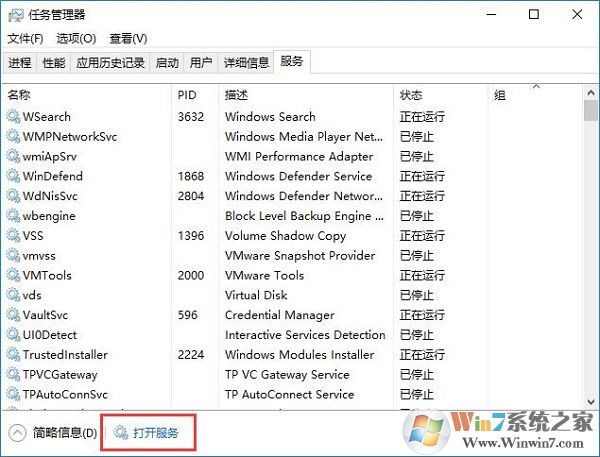Click the gear icon beside TPVCGateway
Screen dimensions: 600x457
pos(13,374)
